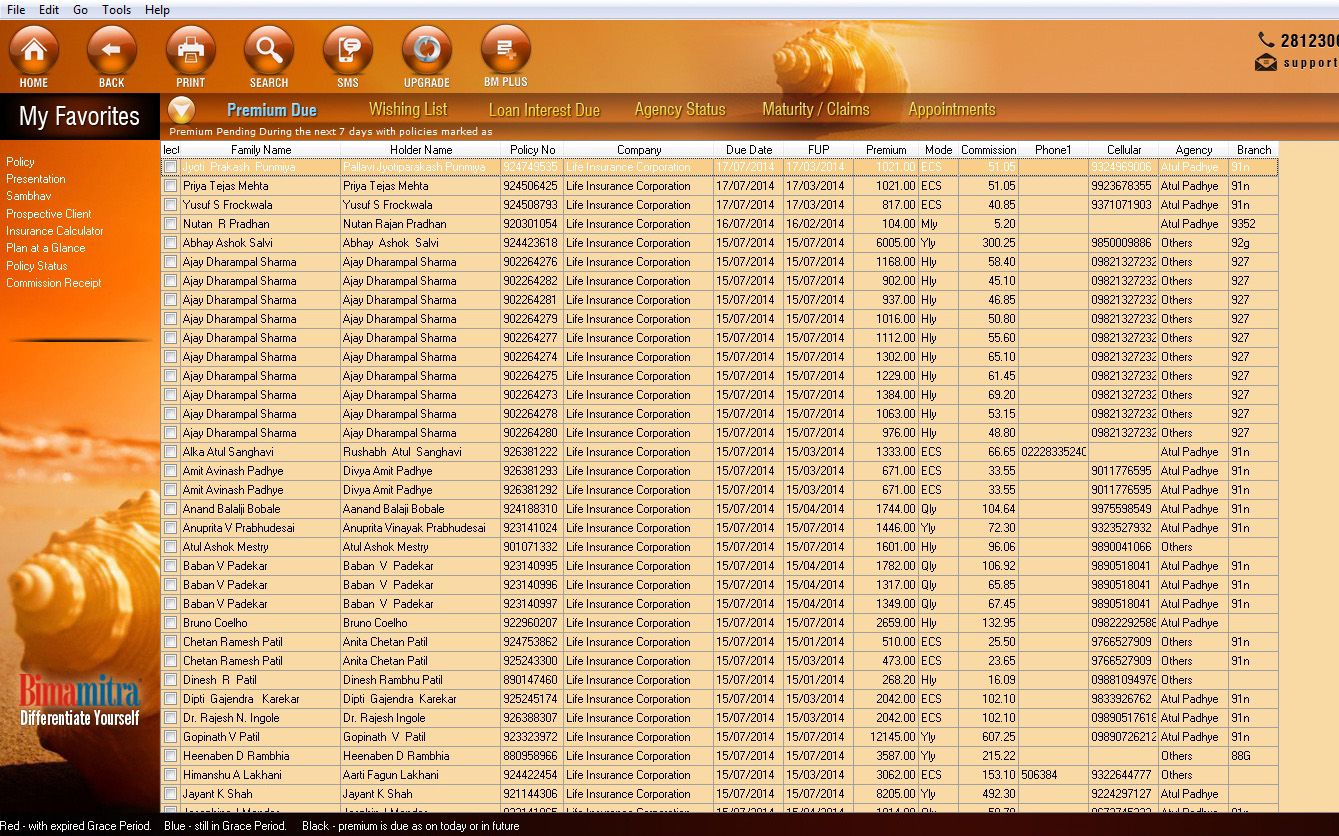This screenshot has width=1339, height=836.
Task: Open Prospective Client link
Action: click(x=49, y=214)
